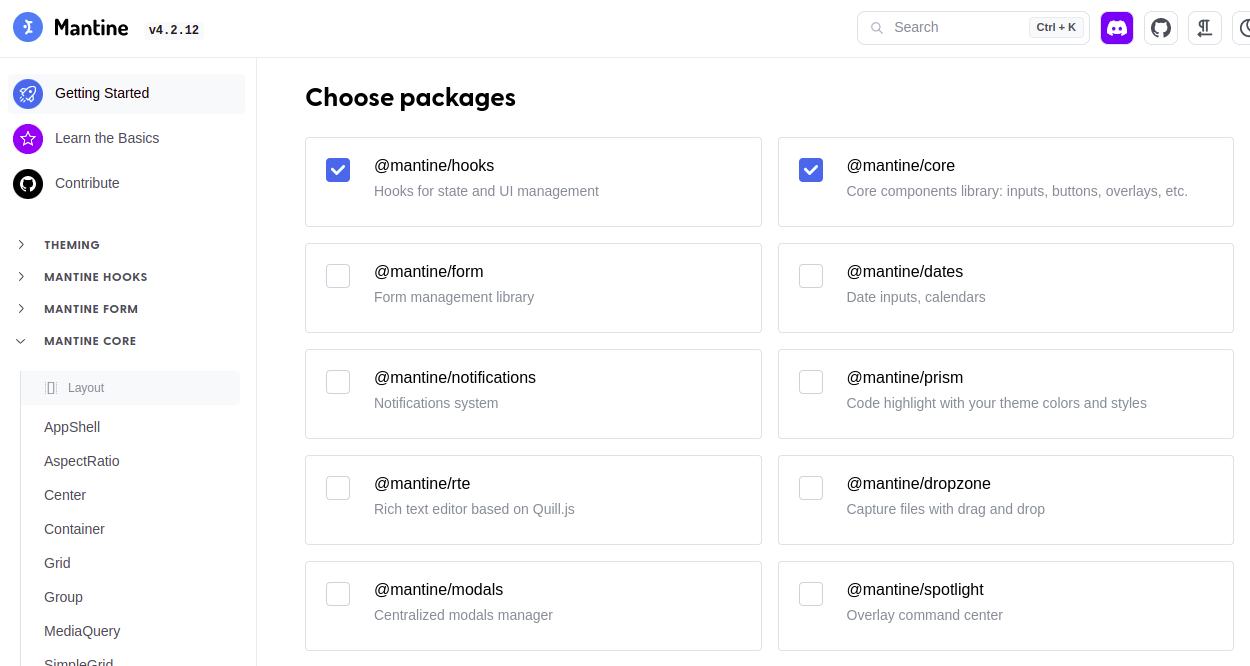Click the v4.2.12 version badge
Viewport: 1250px width, 666px height.
coord(174,30)
